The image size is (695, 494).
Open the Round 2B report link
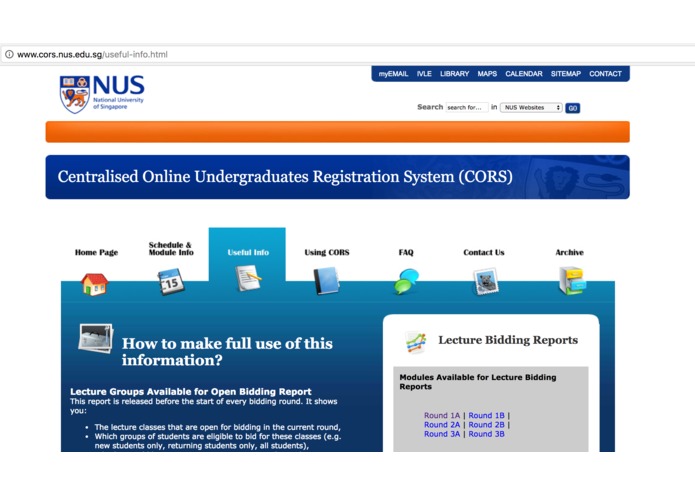[x=486, y=424]
